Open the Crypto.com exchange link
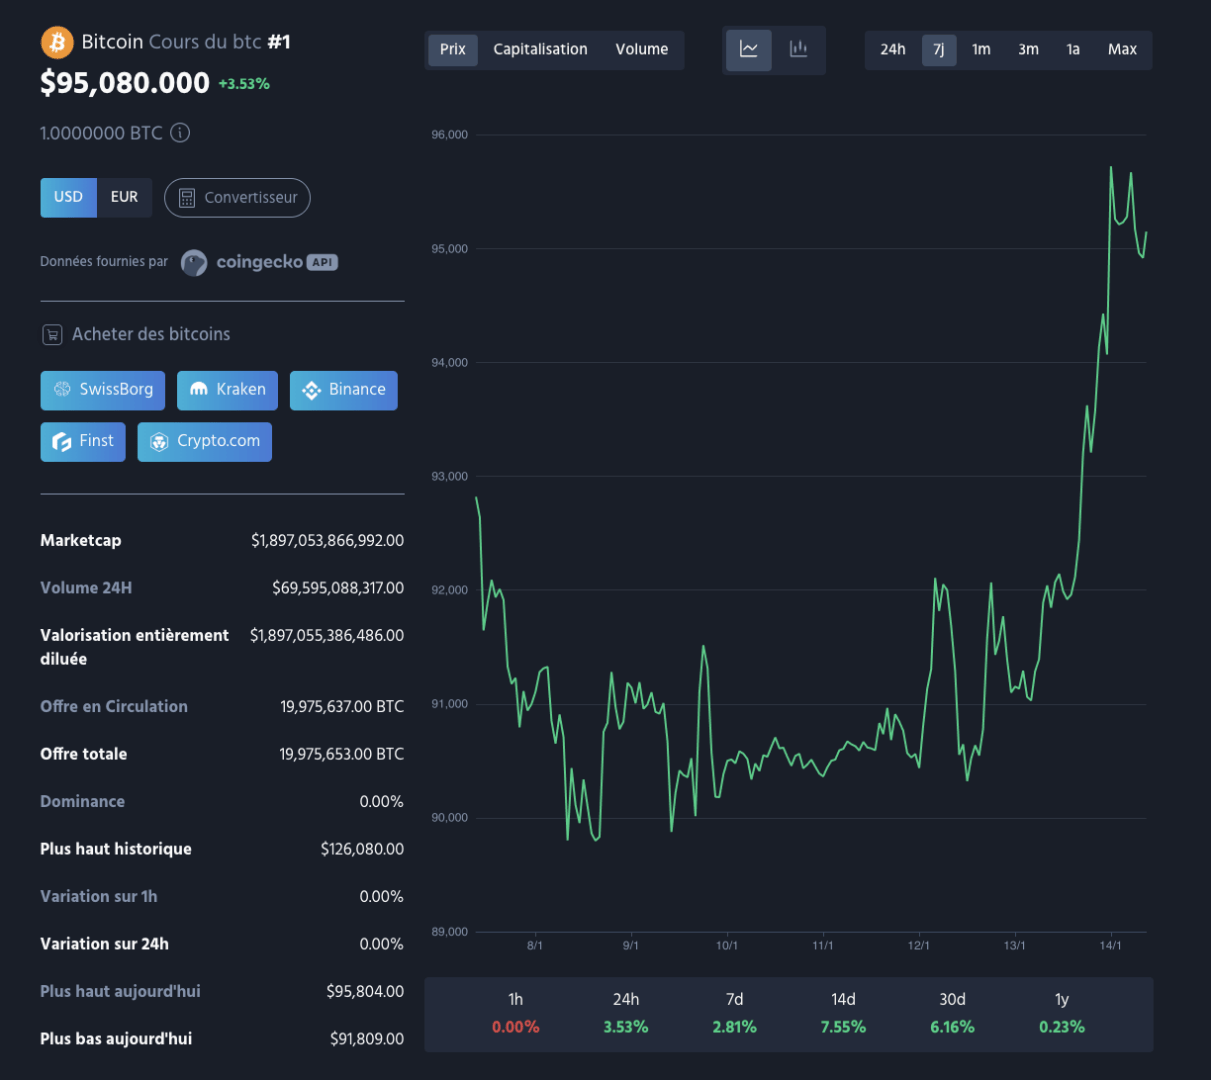 tap(204, 441)
